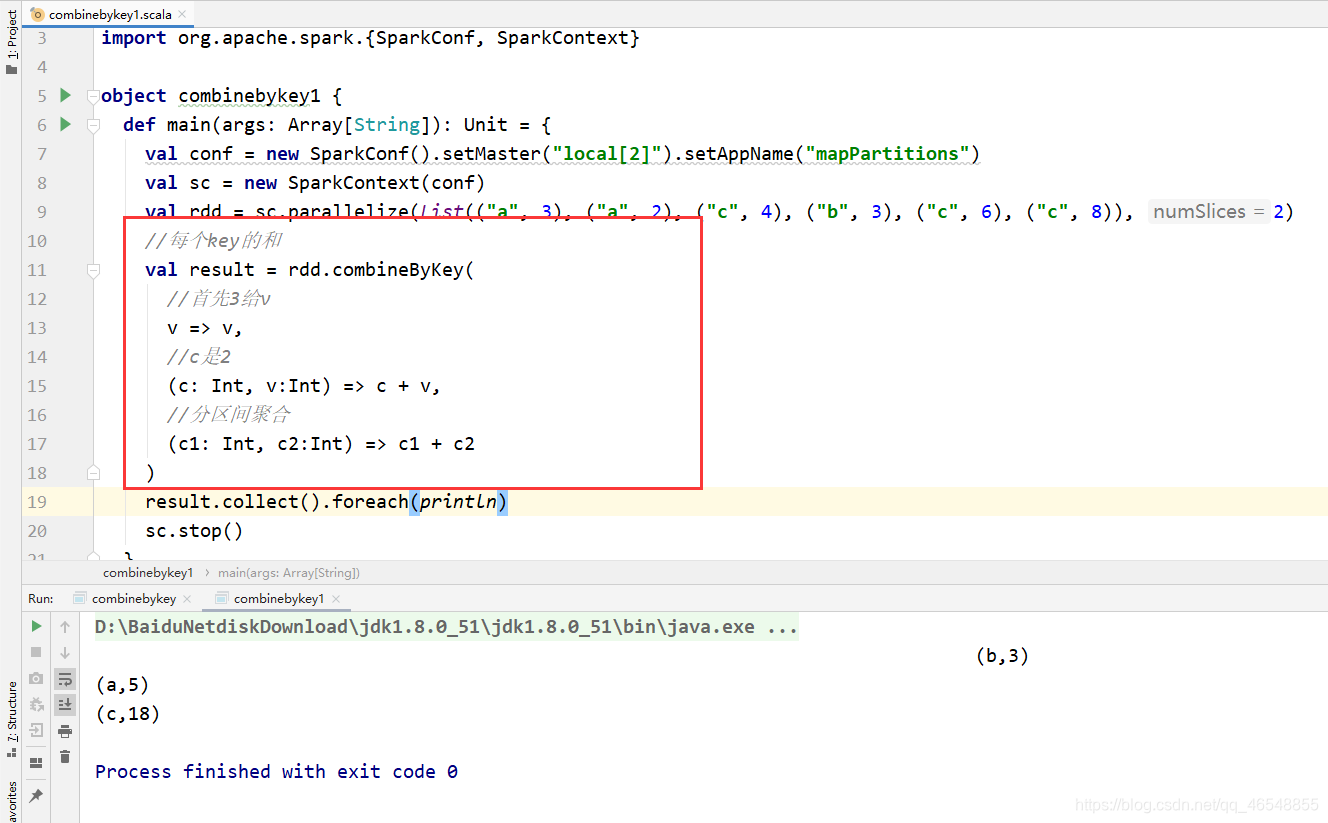Toggle scroll to end of console
Image resolution: width=1328 pixels, height=823 pixels.
[x=65, y=705]
